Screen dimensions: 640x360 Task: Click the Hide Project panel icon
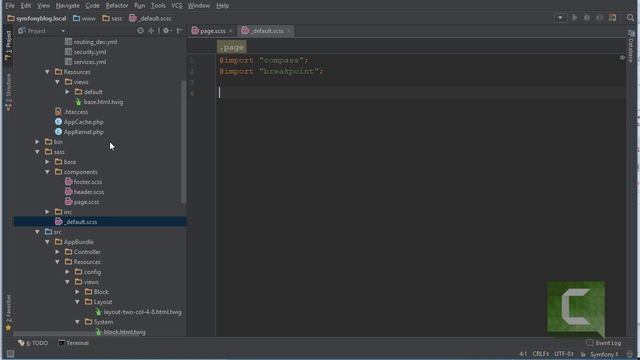coord(180,31)
